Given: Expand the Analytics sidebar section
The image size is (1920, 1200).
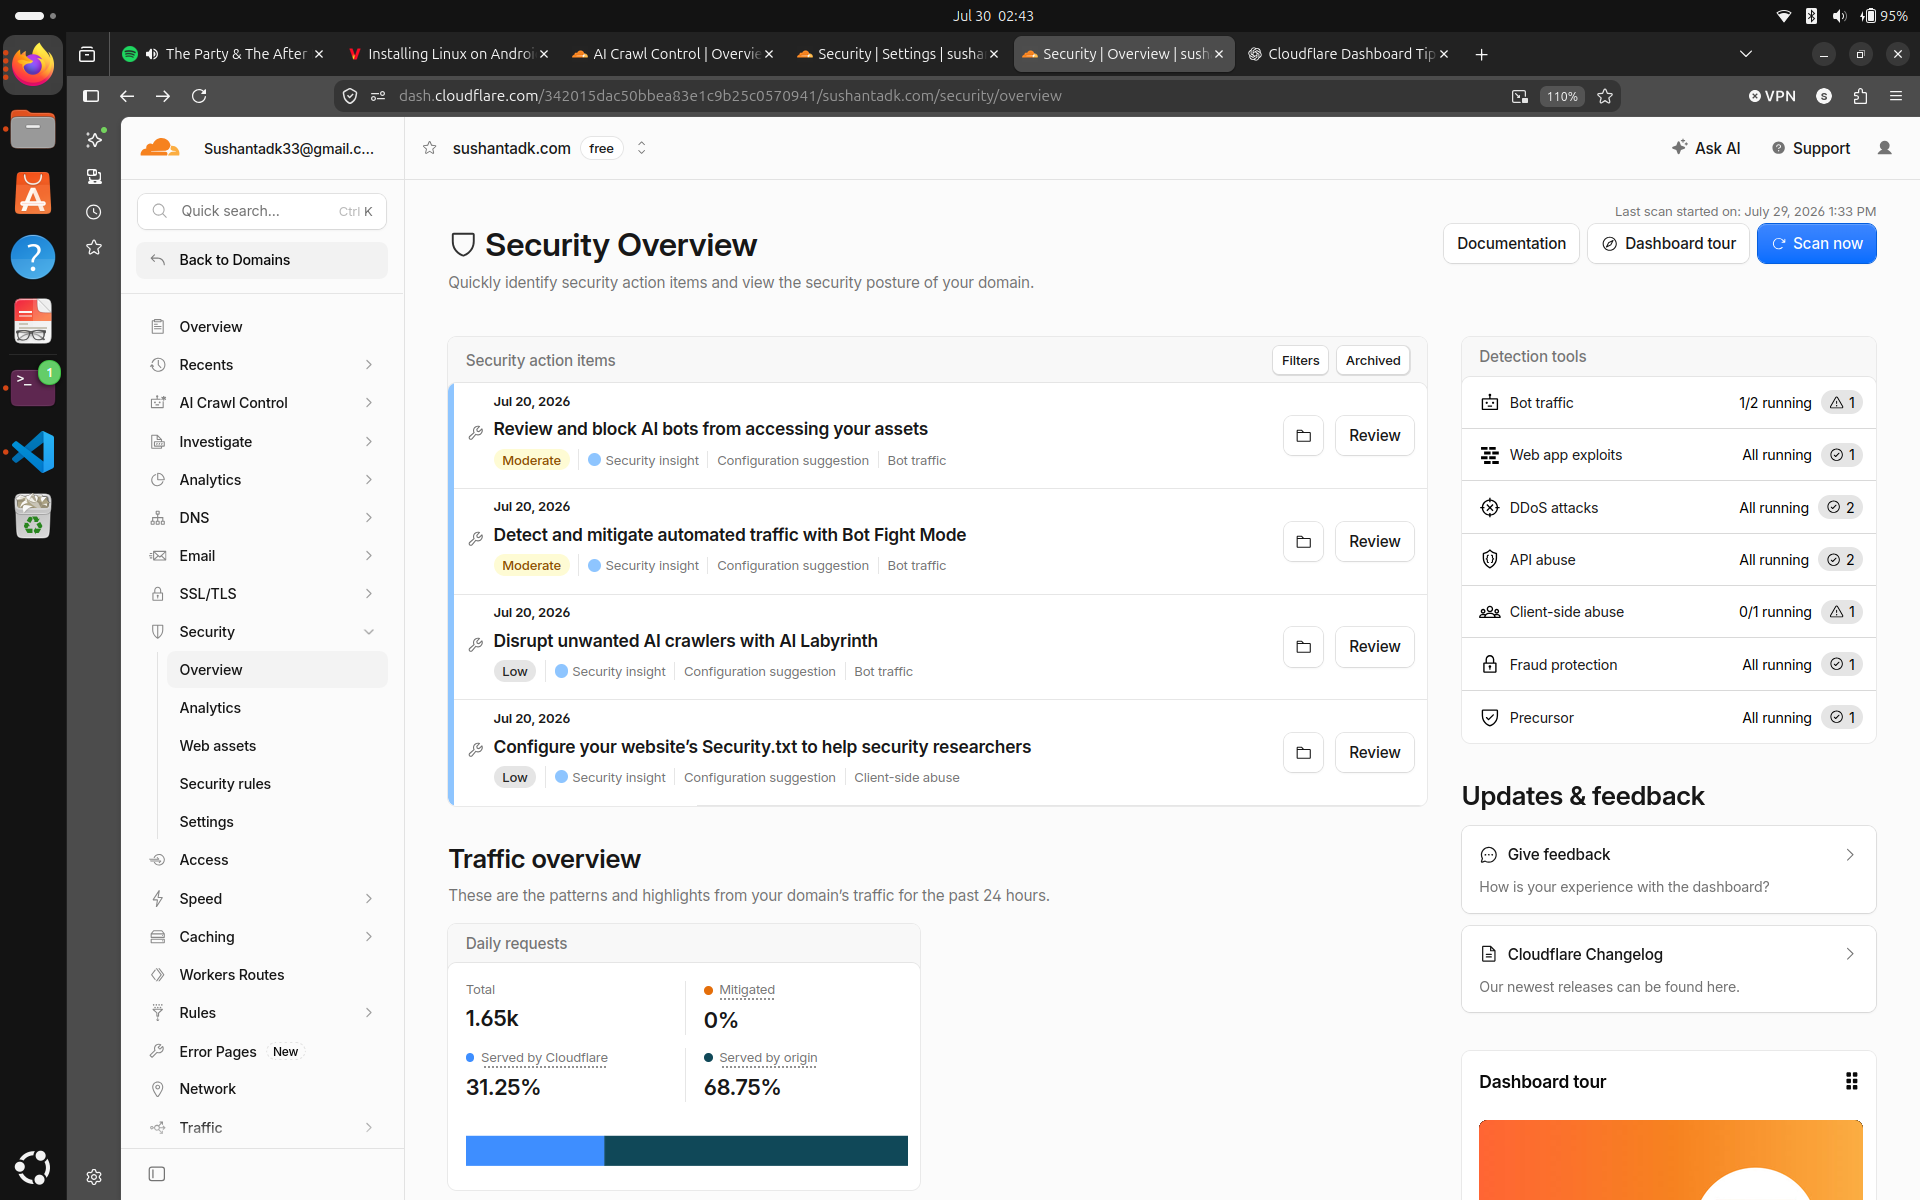Looking at the screenshot, I should point(264,480).
